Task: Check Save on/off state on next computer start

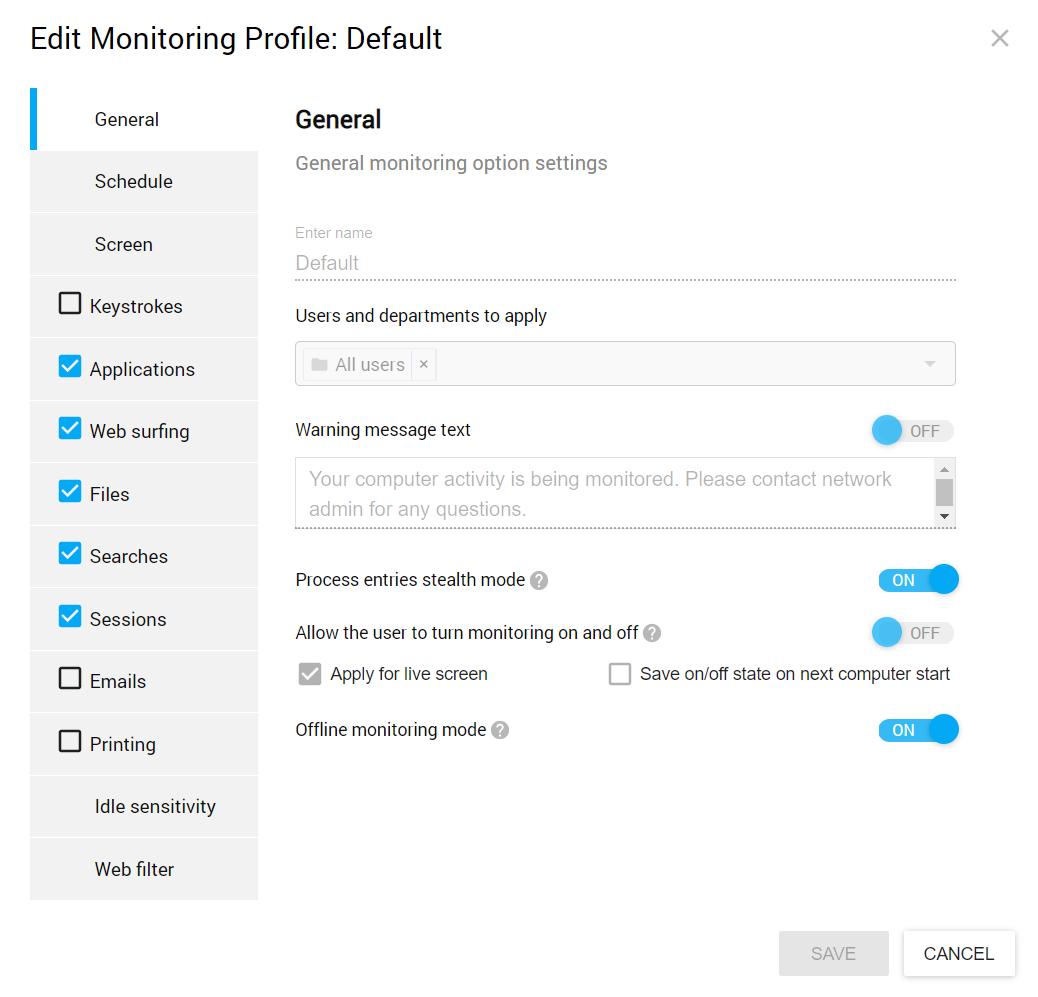Action: click(620, 674)
